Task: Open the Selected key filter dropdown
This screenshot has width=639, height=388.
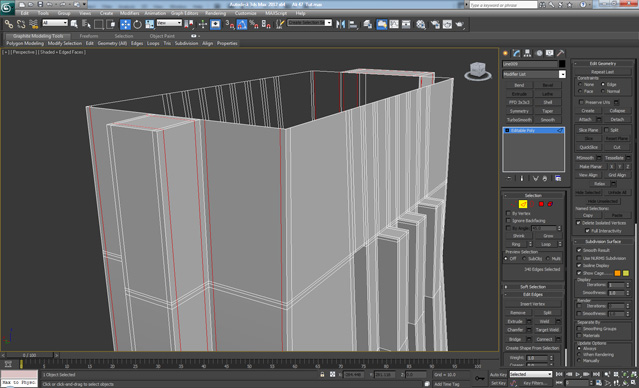Action: click(x=531, y=374)
